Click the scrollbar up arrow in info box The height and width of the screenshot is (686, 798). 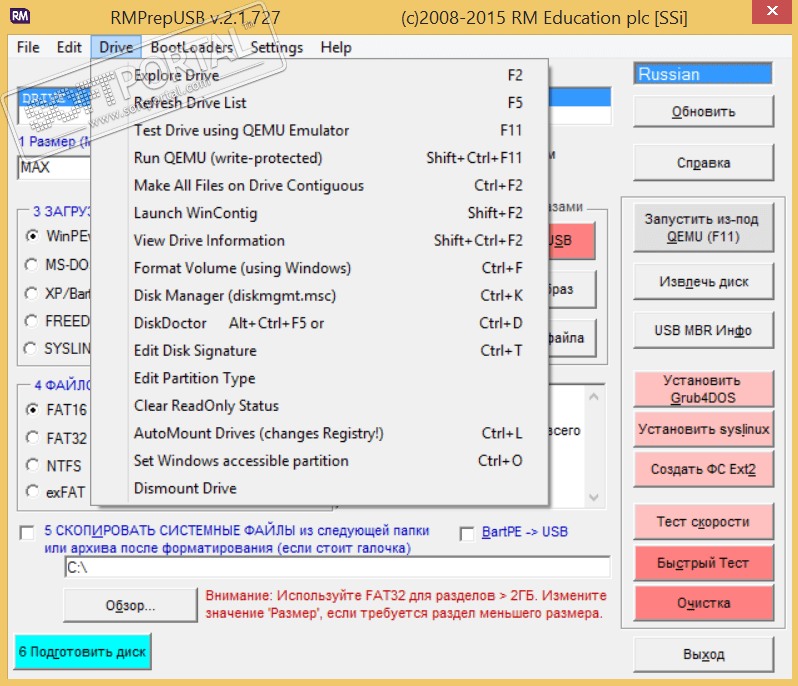pyautogui.click(x=593, y=396)
